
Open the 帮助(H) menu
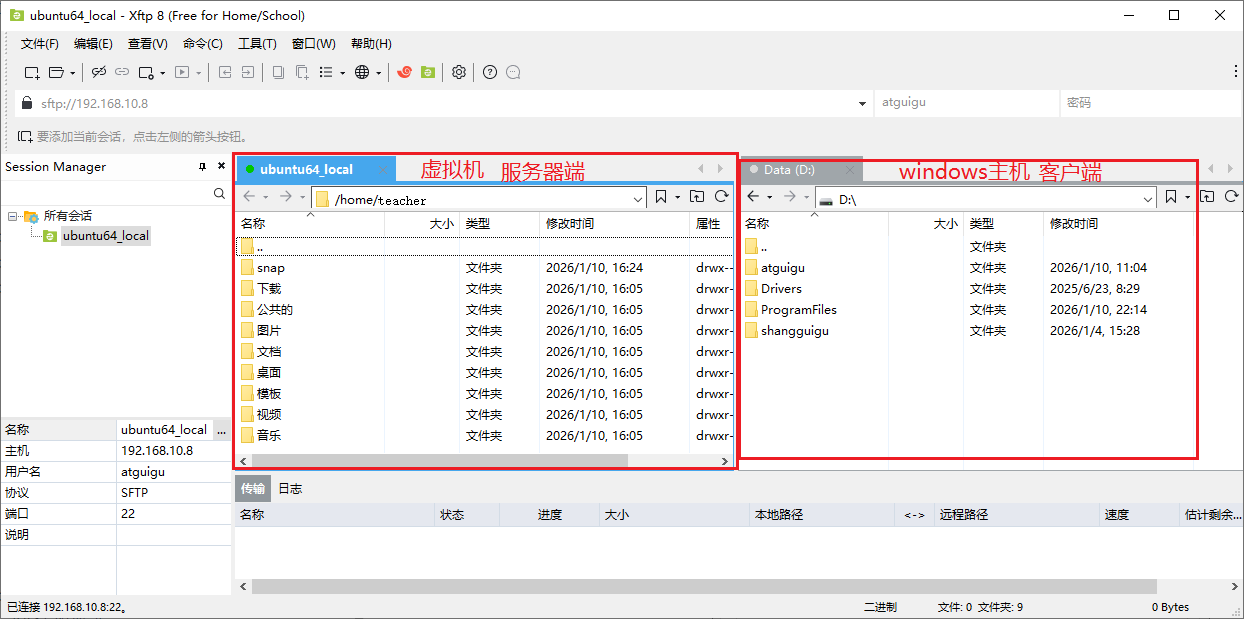pyautogui.click(x=371, y=44)
